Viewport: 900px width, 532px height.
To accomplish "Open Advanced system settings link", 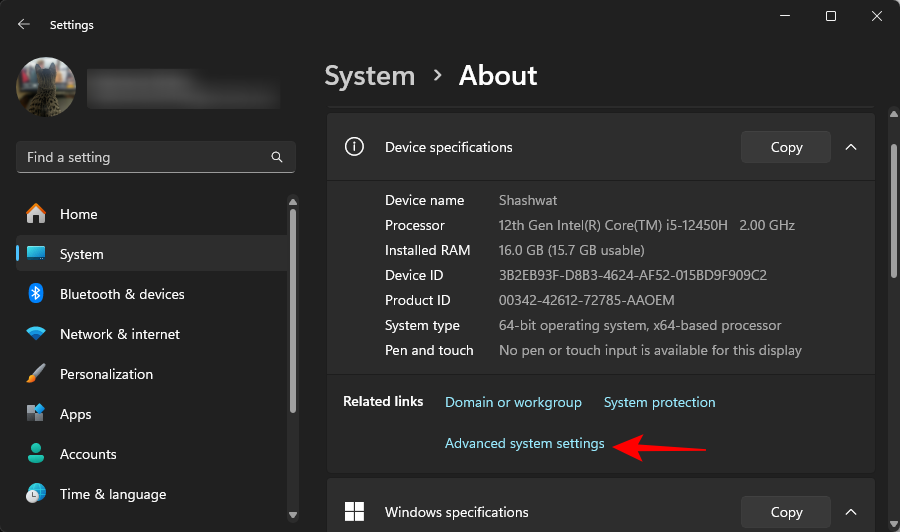I will tap(524, 443).
